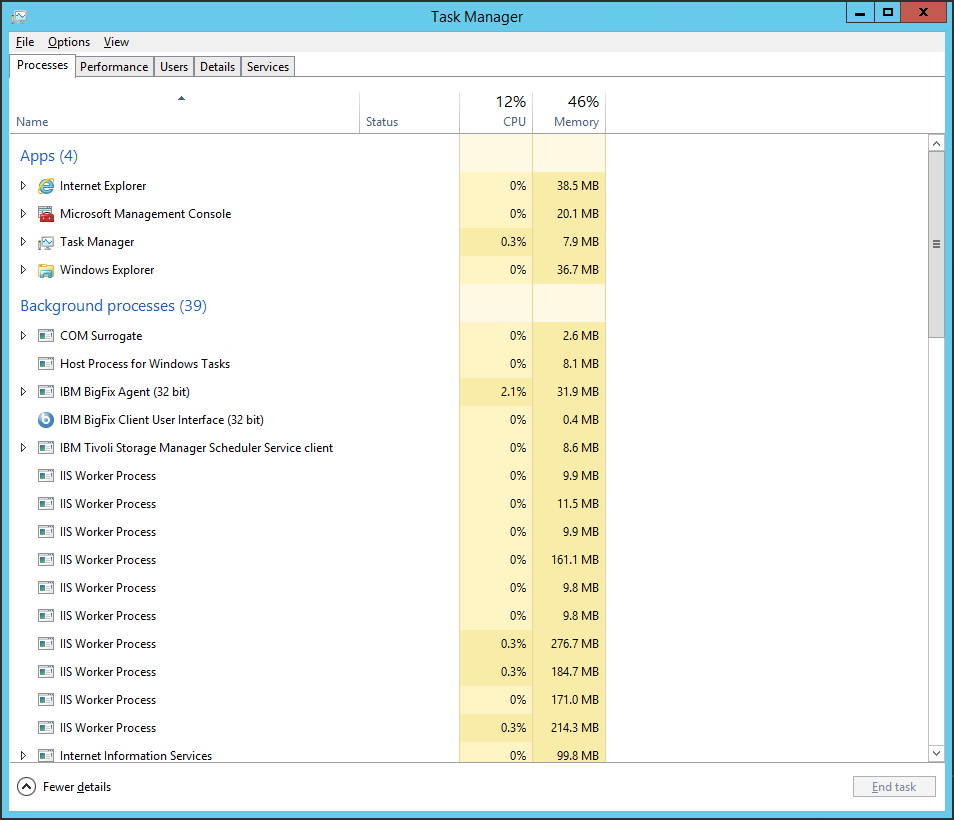The height and width of the screenshot is (820, 954).
Task: Expand the Windows Explorer entry
Action: [x=23, y=269]
